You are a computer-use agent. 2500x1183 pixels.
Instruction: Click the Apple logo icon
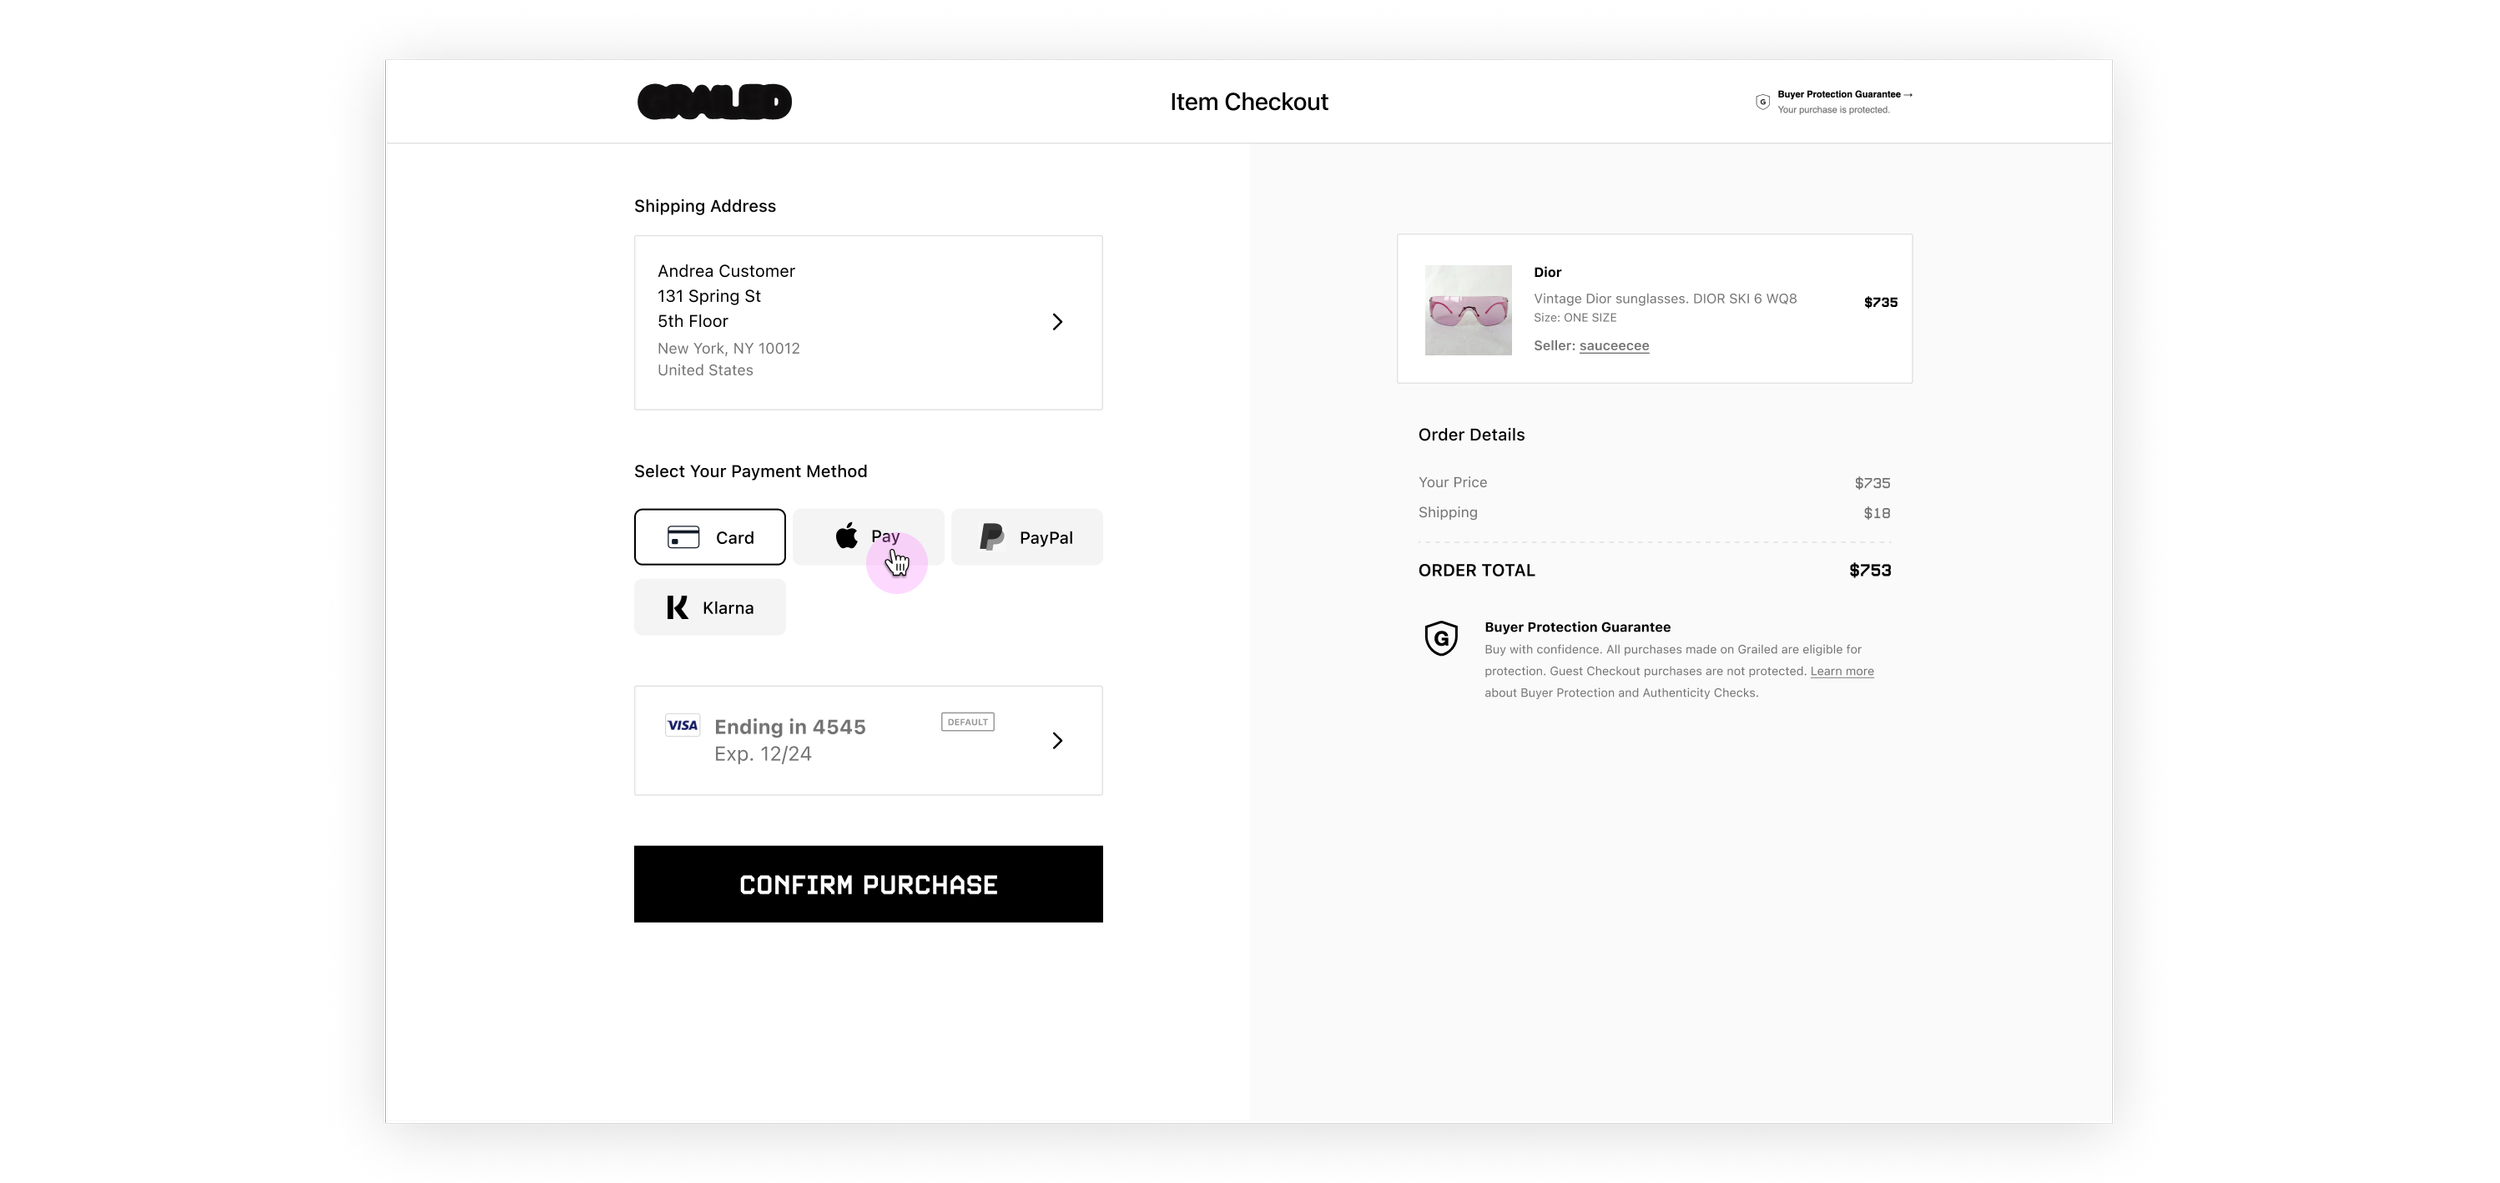pos(846,536)
